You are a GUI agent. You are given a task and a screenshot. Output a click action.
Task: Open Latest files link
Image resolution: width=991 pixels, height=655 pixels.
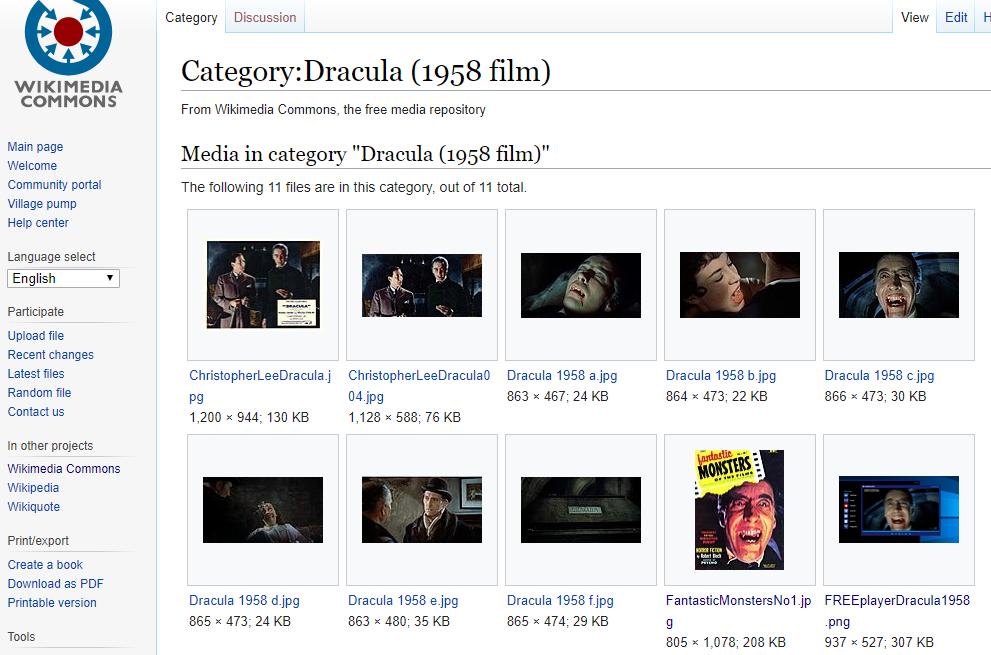pyautogui.click(x=36, y=374)
